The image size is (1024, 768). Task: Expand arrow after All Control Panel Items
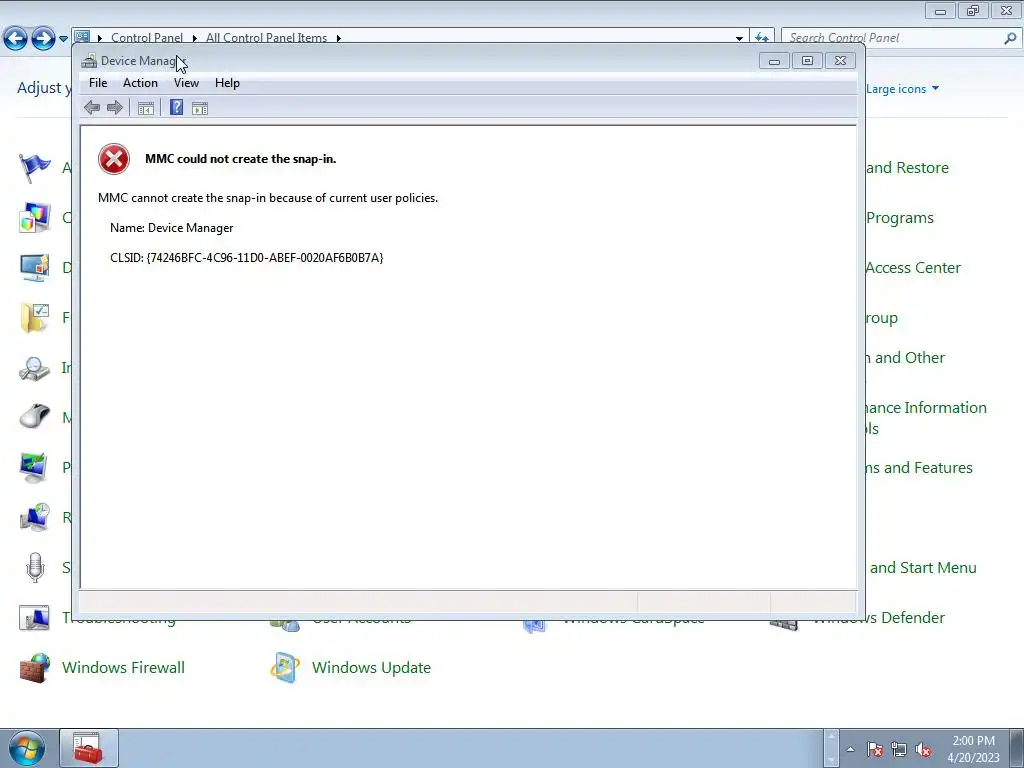338,38
